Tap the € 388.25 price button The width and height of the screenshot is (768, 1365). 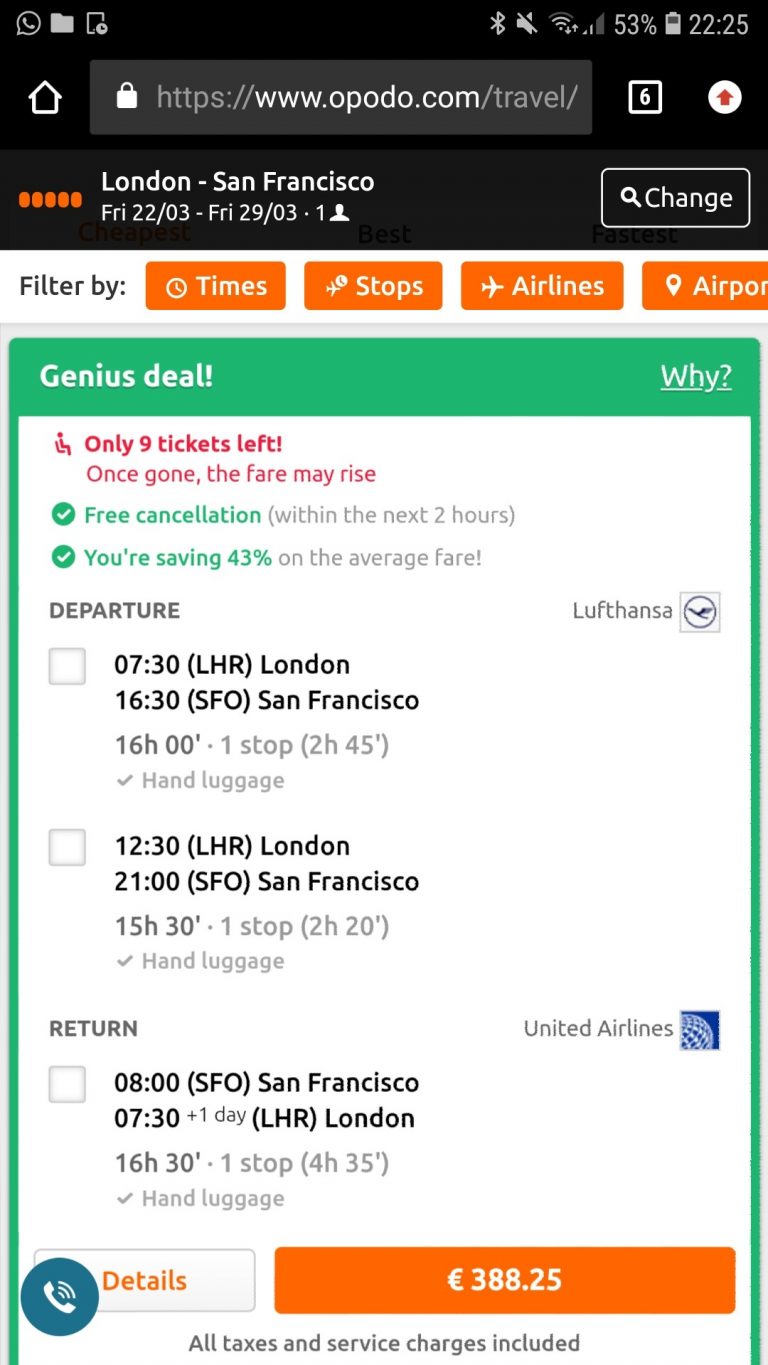click(504, 1280)
